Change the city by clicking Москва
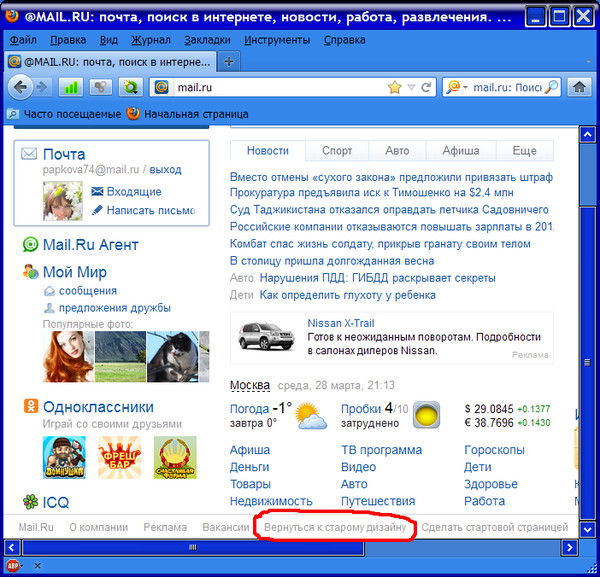The width and height of the screenshot is (600, 577). click(x=250, y=385)
